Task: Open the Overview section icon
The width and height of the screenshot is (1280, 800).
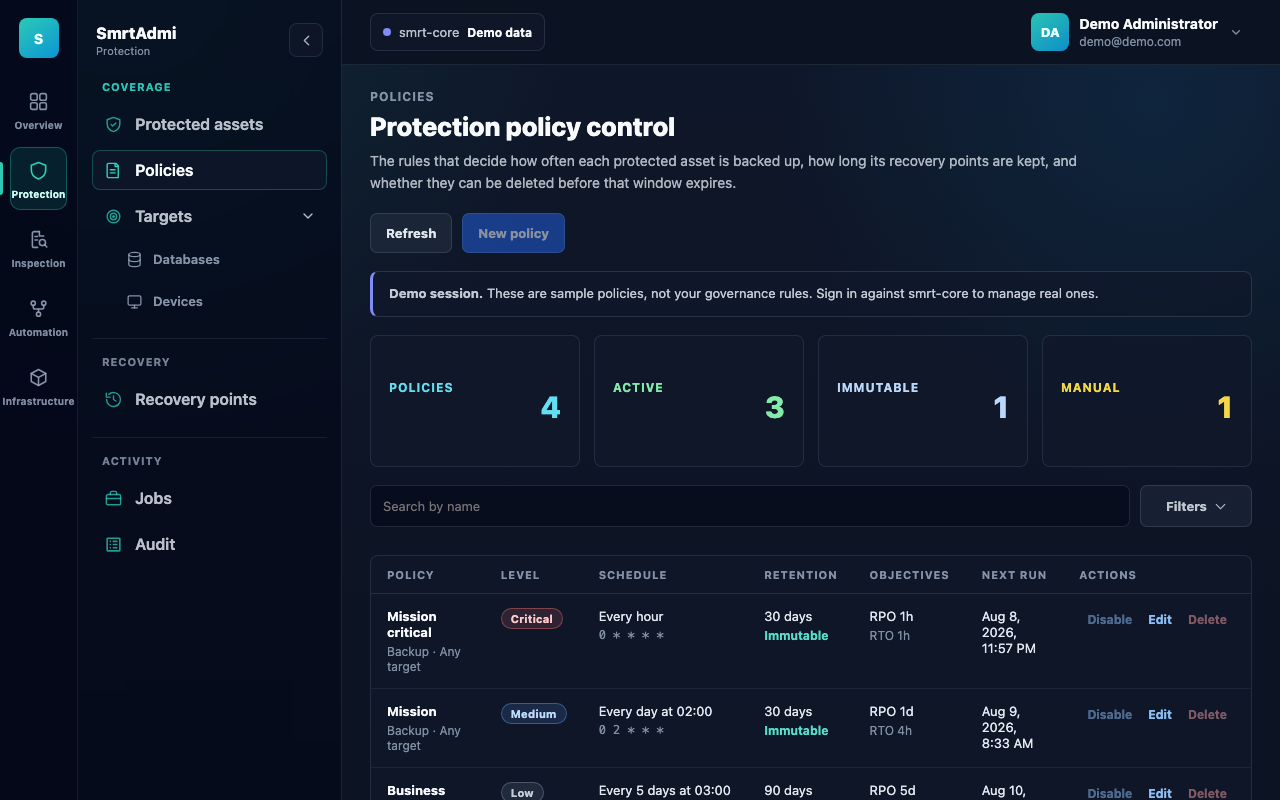Action: (38, 102)
